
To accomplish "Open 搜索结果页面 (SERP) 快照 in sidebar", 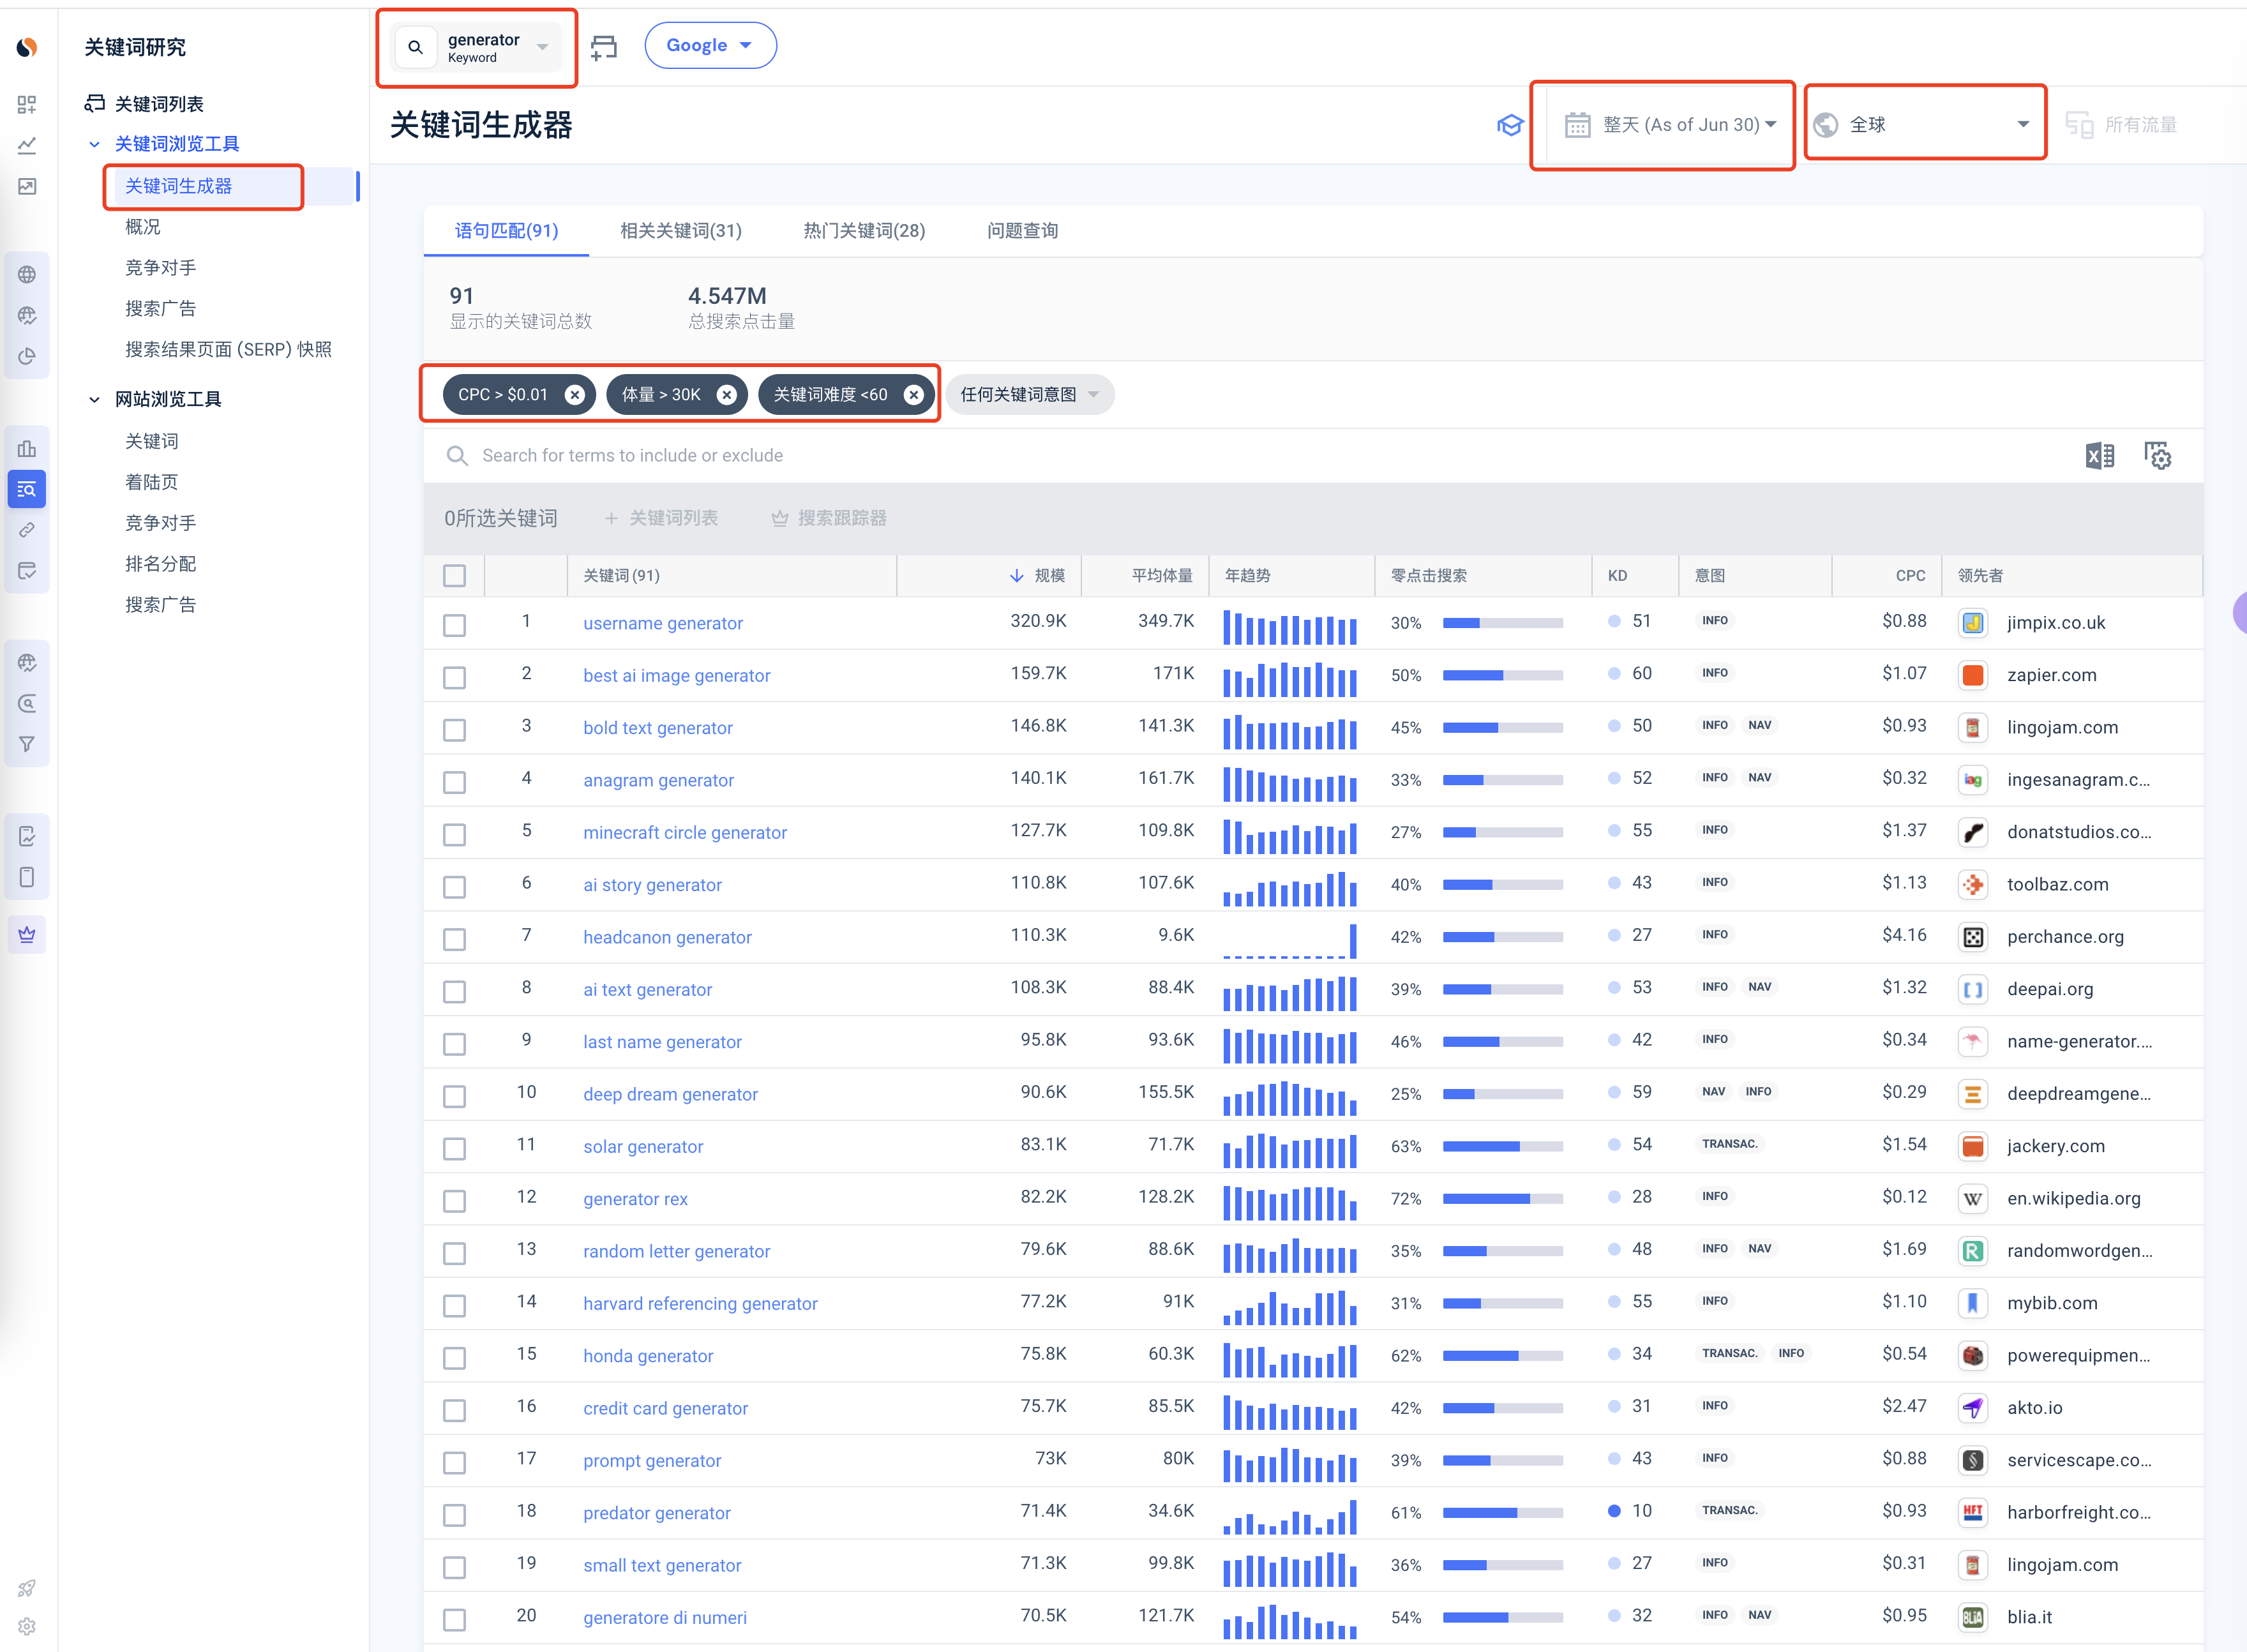I will coord(228,350).
